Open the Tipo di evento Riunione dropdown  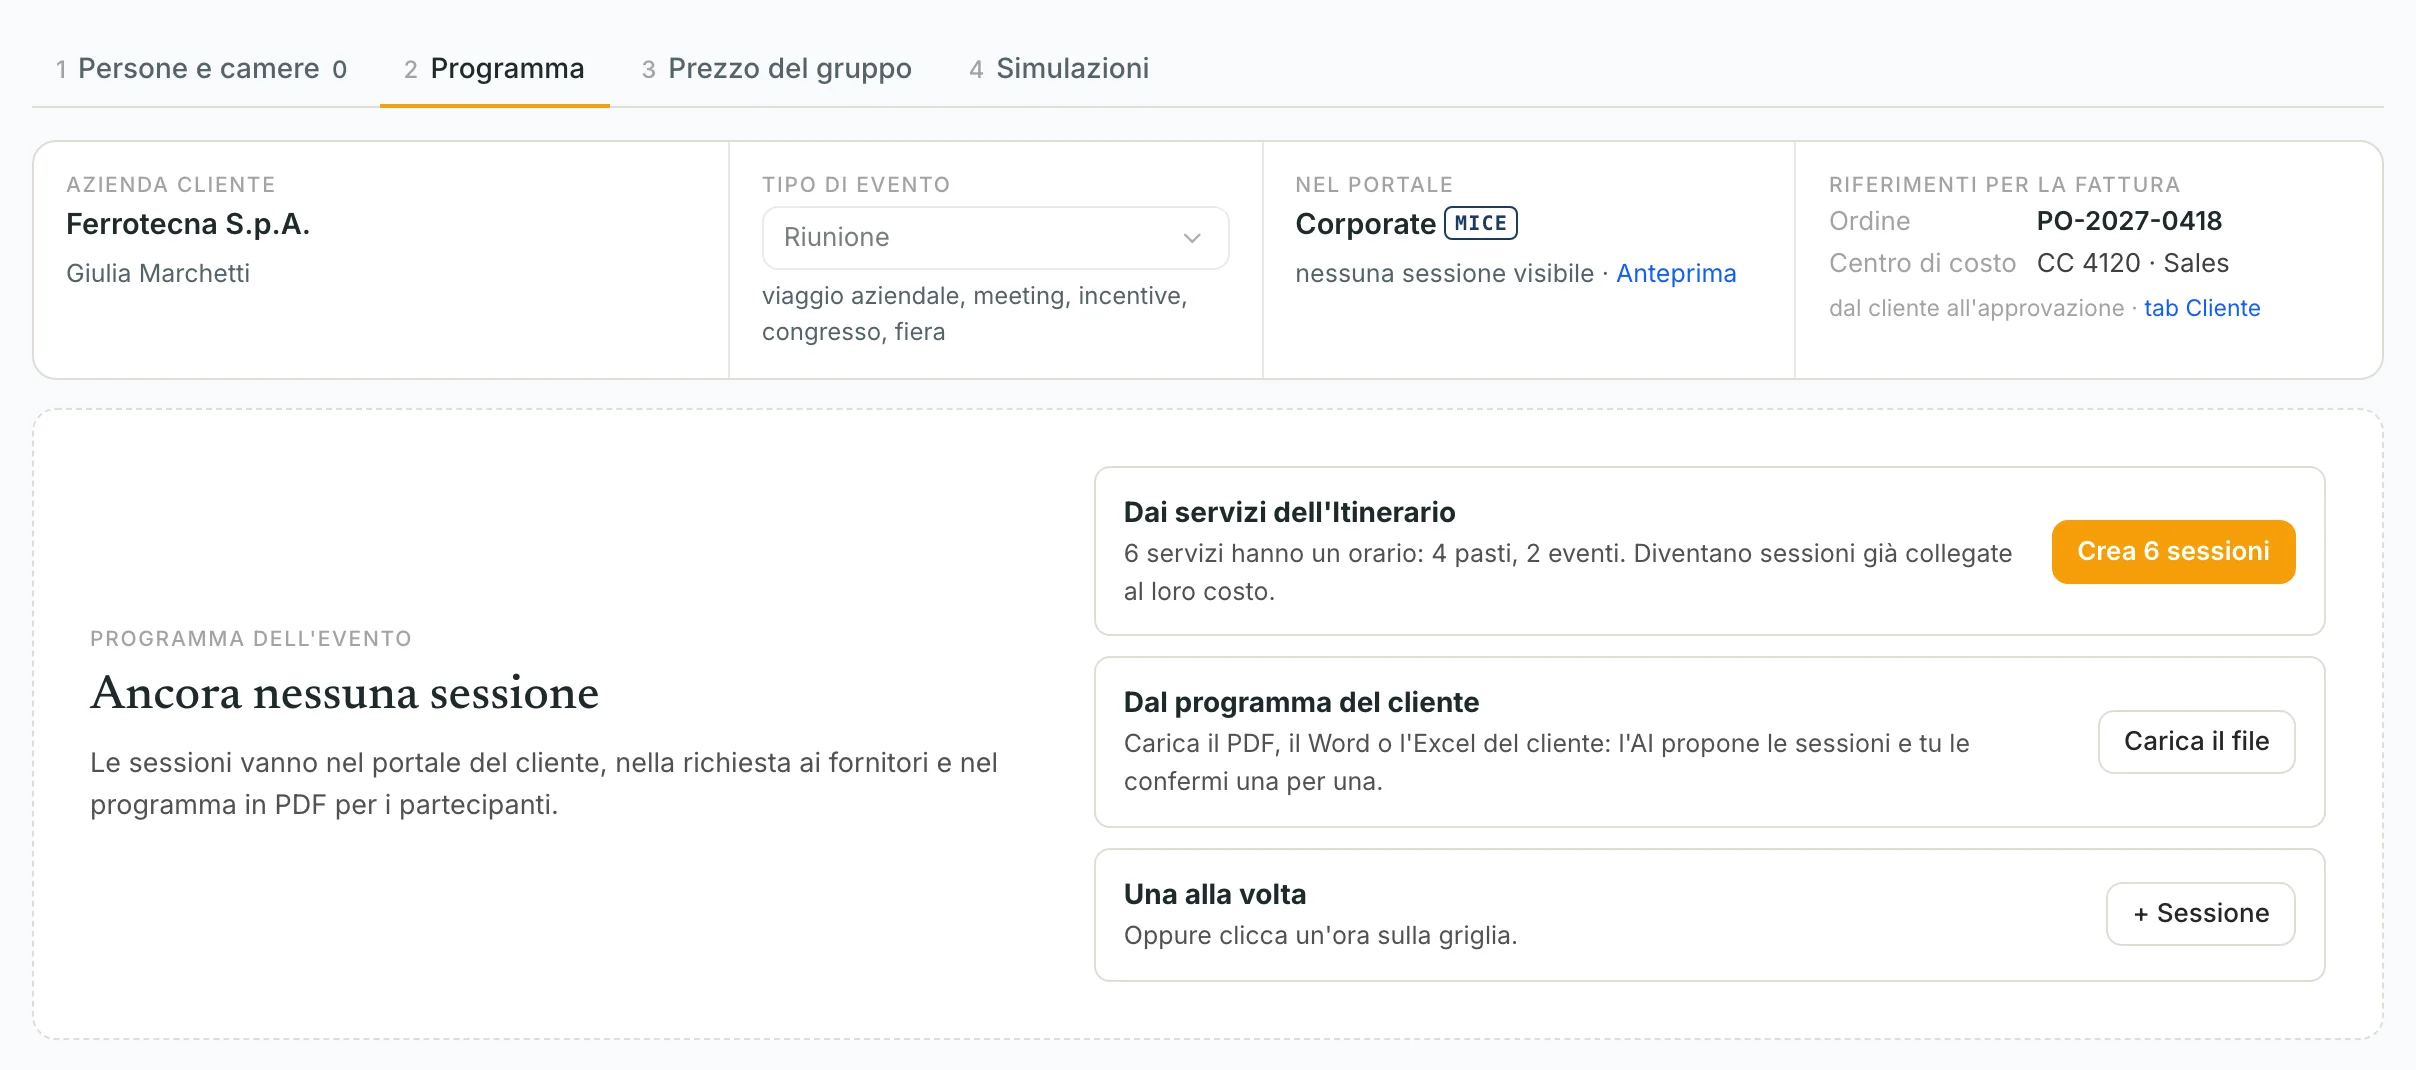click(995, 238)
